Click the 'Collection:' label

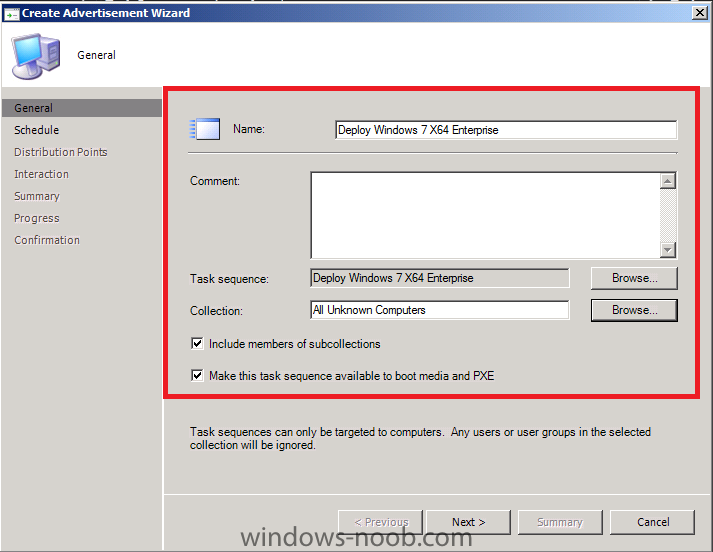[216, 311]
